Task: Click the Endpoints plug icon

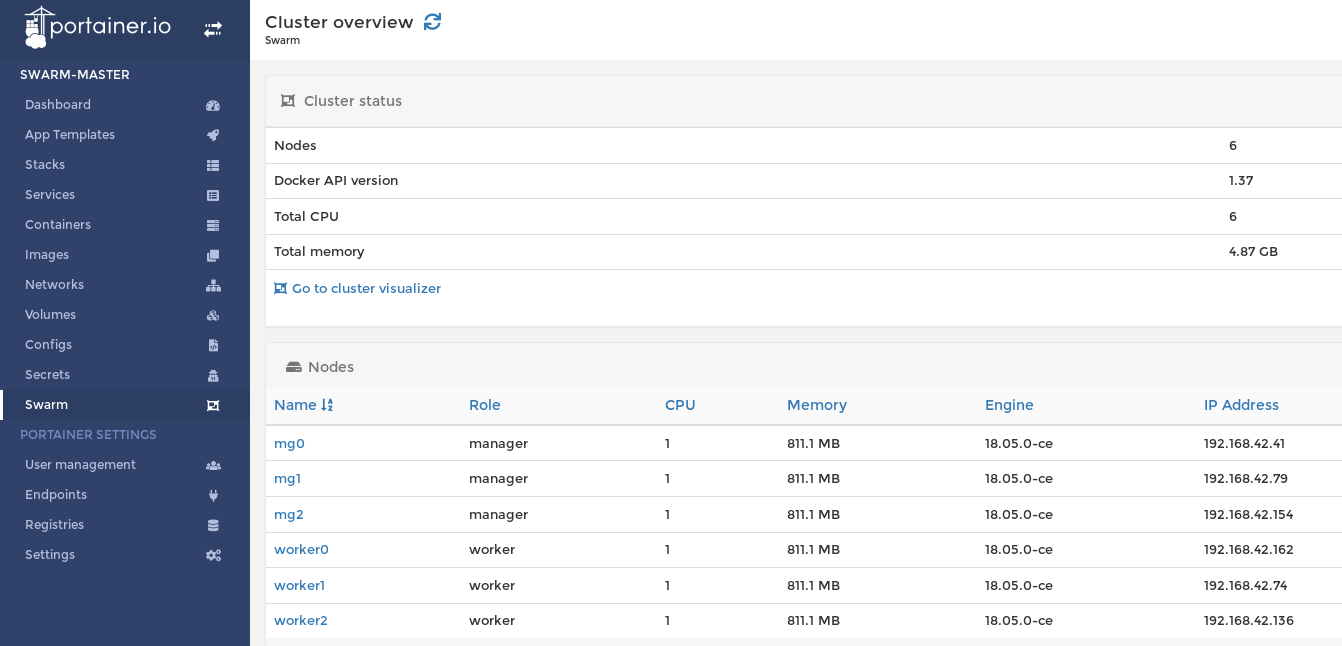Action: click(x=213, y=495)
